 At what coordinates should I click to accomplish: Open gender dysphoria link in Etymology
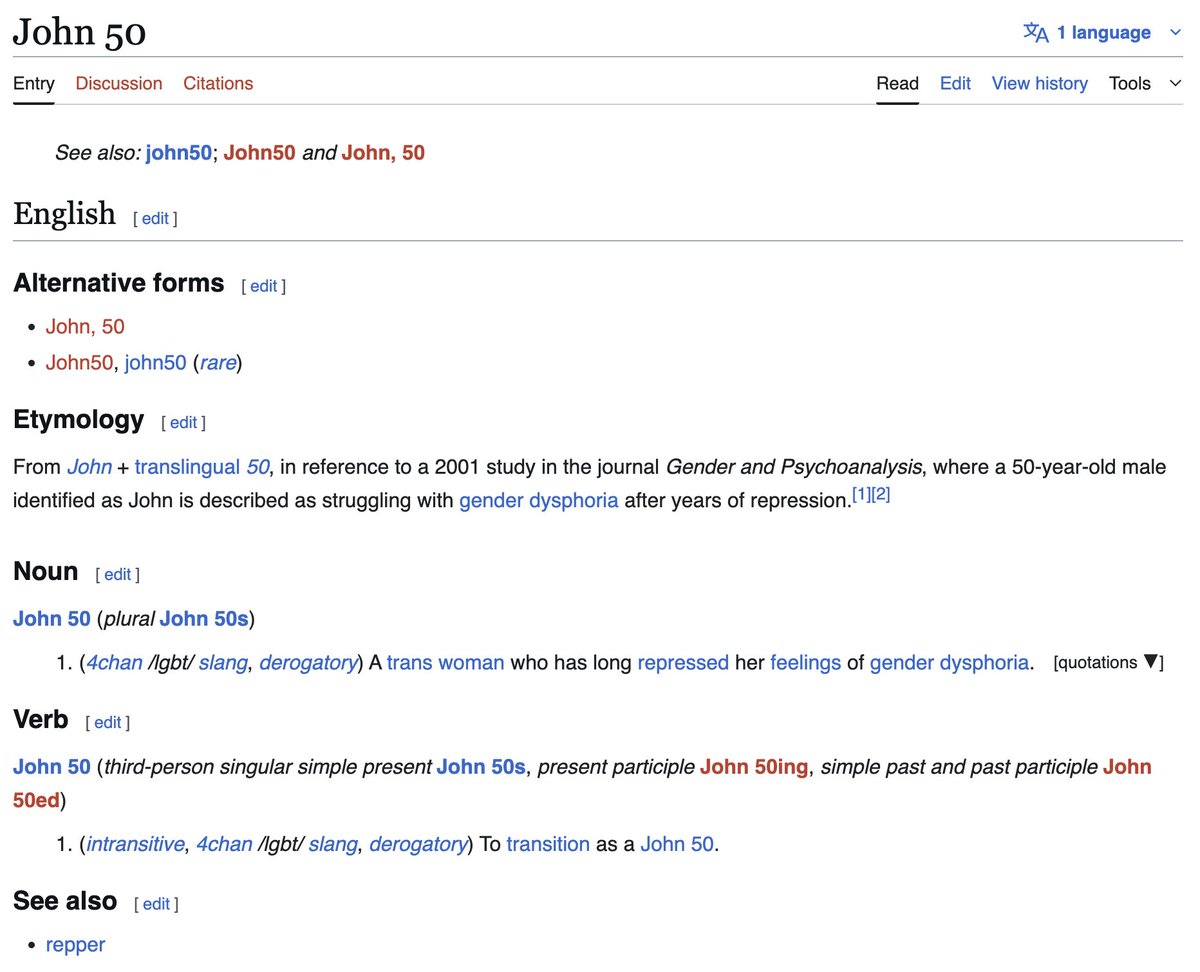pos(539,501)
